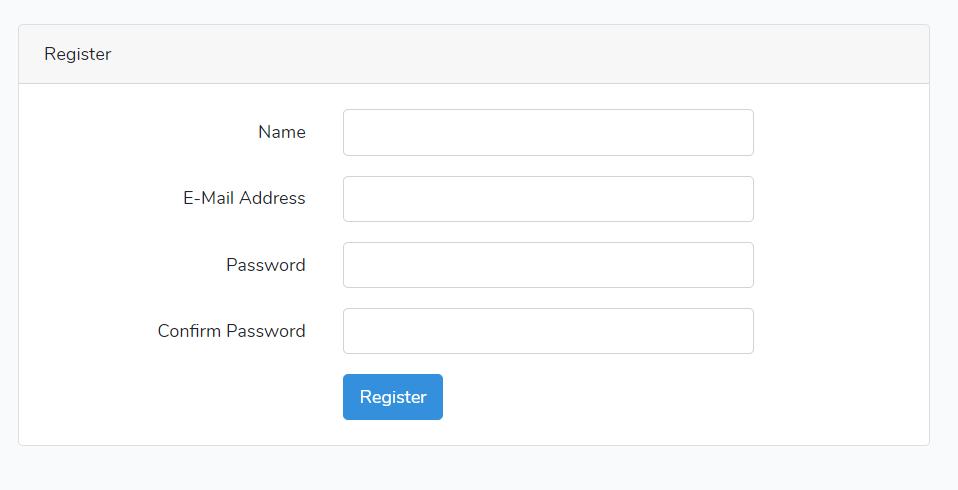Screen dimensions: 958x490
Task: Focus the E-Mail Address text box
Action: click(x=548, y=199)
